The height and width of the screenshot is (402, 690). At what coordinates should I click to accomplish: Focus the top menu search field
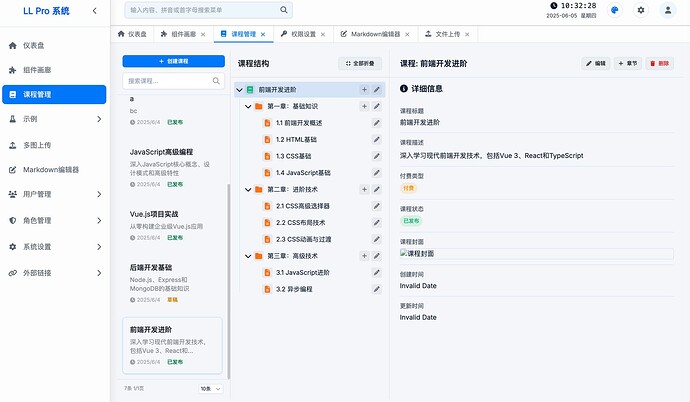click(209, 10)
